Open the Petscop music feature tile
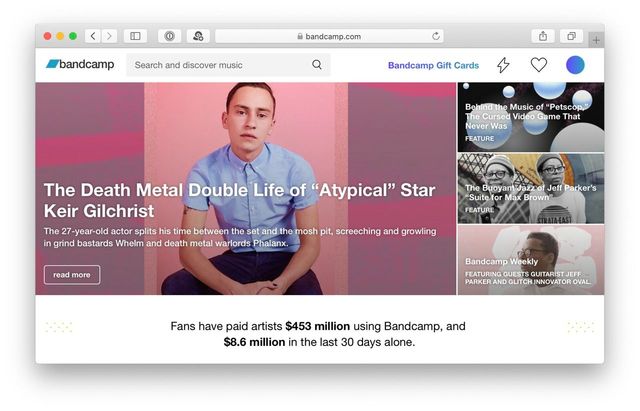 coord(531,117)
